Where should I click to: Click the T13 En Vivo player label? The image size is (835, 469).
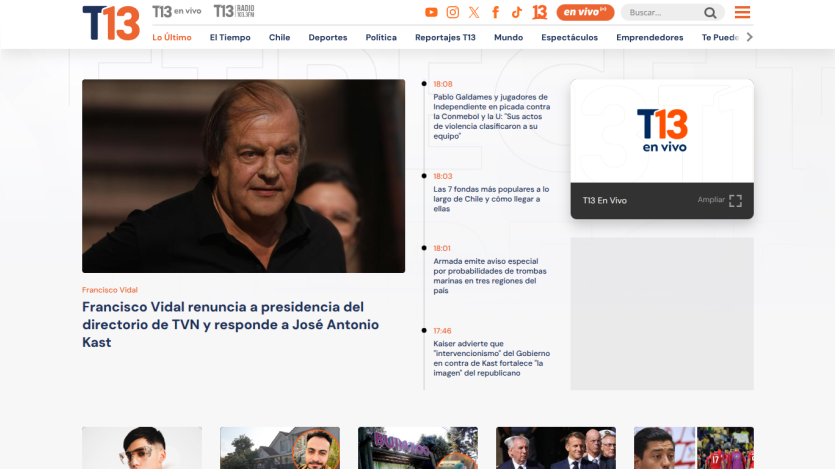click(x=604, y=201)
